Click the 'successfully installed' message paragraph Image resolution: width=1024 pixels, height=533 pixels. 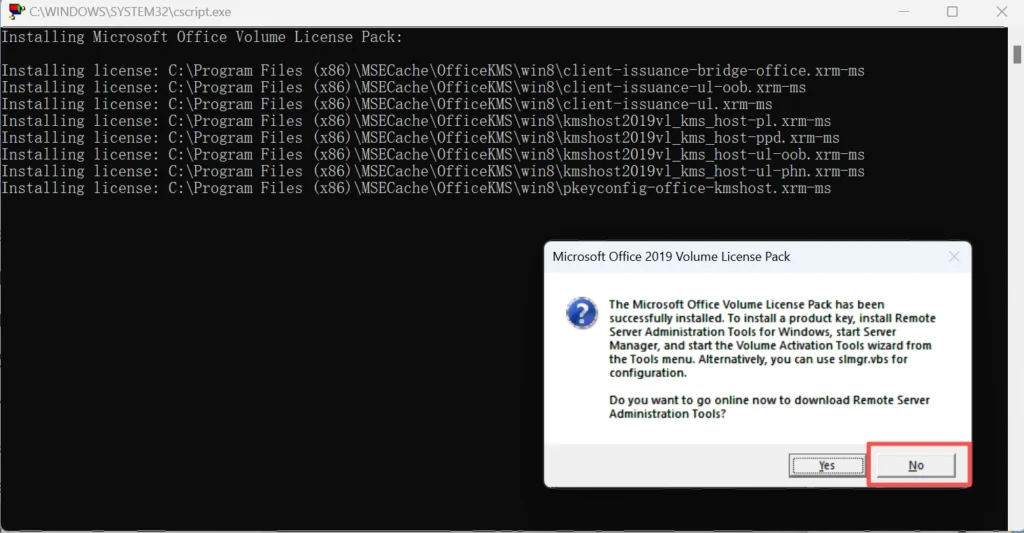pyautogui.click(x=772, y=338)
